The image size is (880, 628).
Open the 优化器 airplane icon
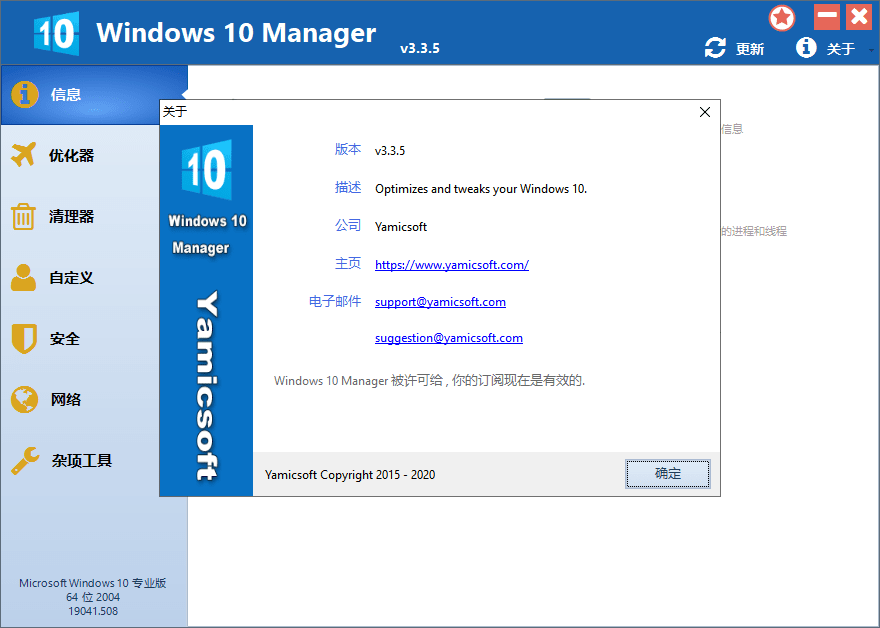pyautogui.click(x=24, y=155)
